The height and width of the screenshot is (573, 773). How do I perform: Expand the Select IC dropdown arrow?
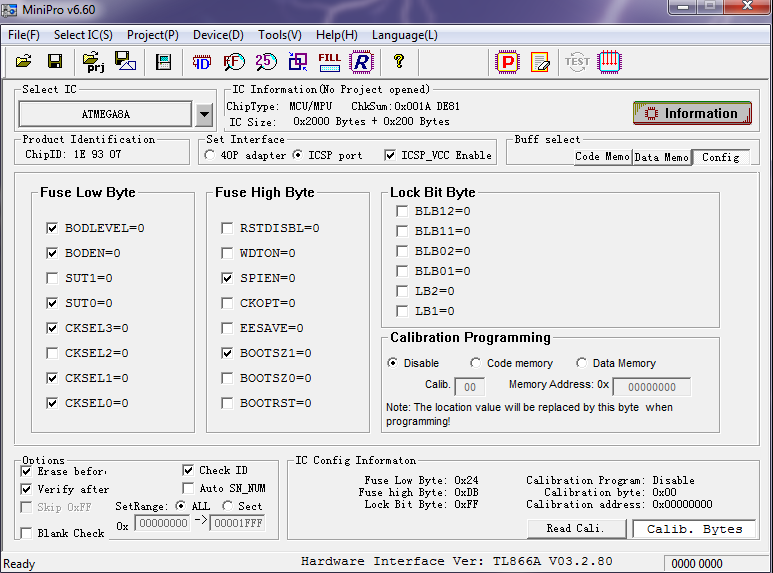(x=204, y=114)
